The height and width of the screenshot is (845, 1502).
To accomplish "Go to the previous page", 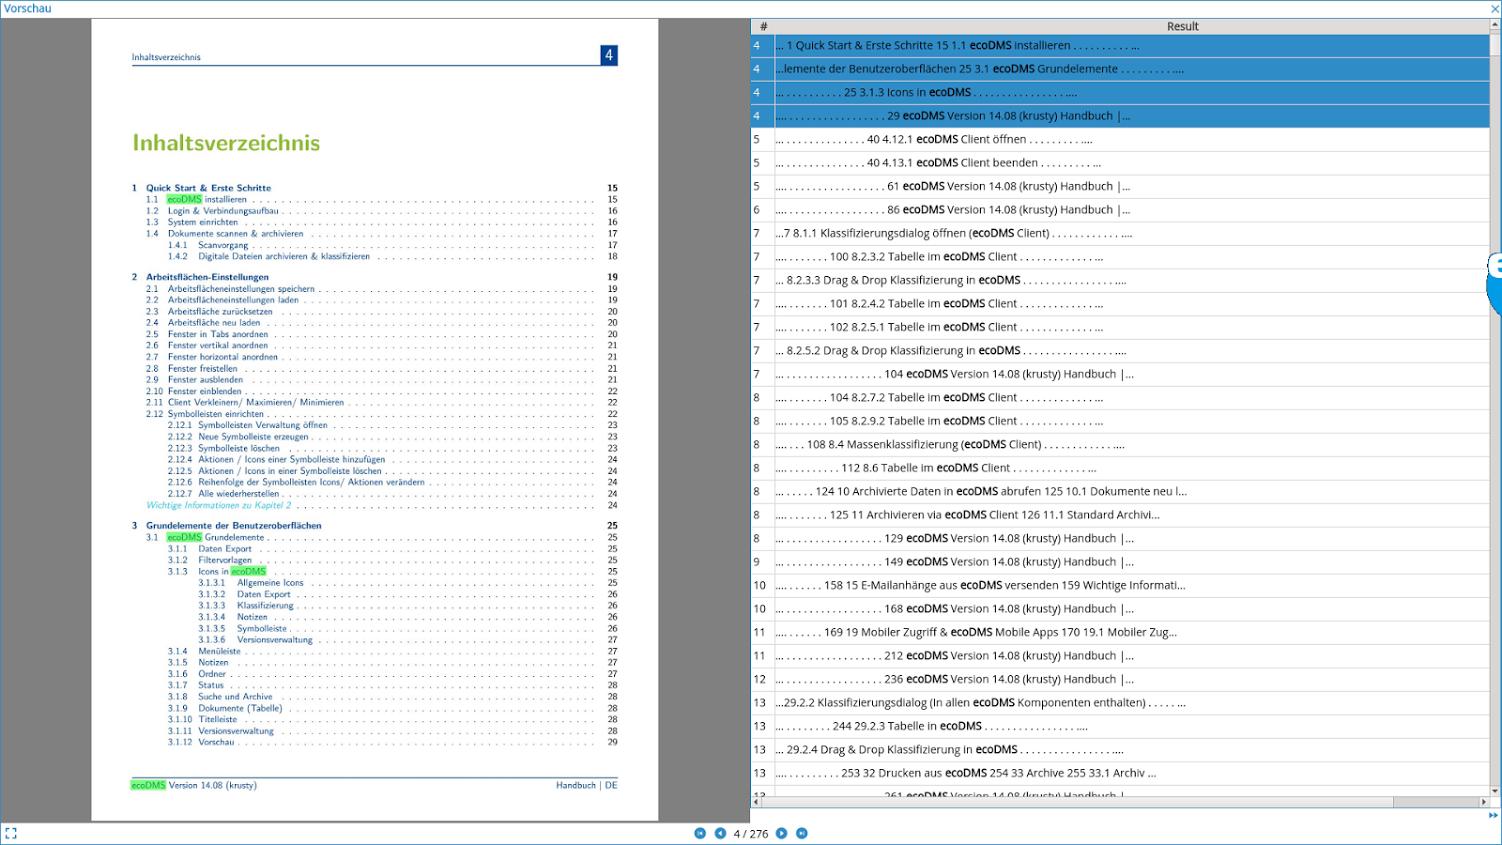I will 720,833.
